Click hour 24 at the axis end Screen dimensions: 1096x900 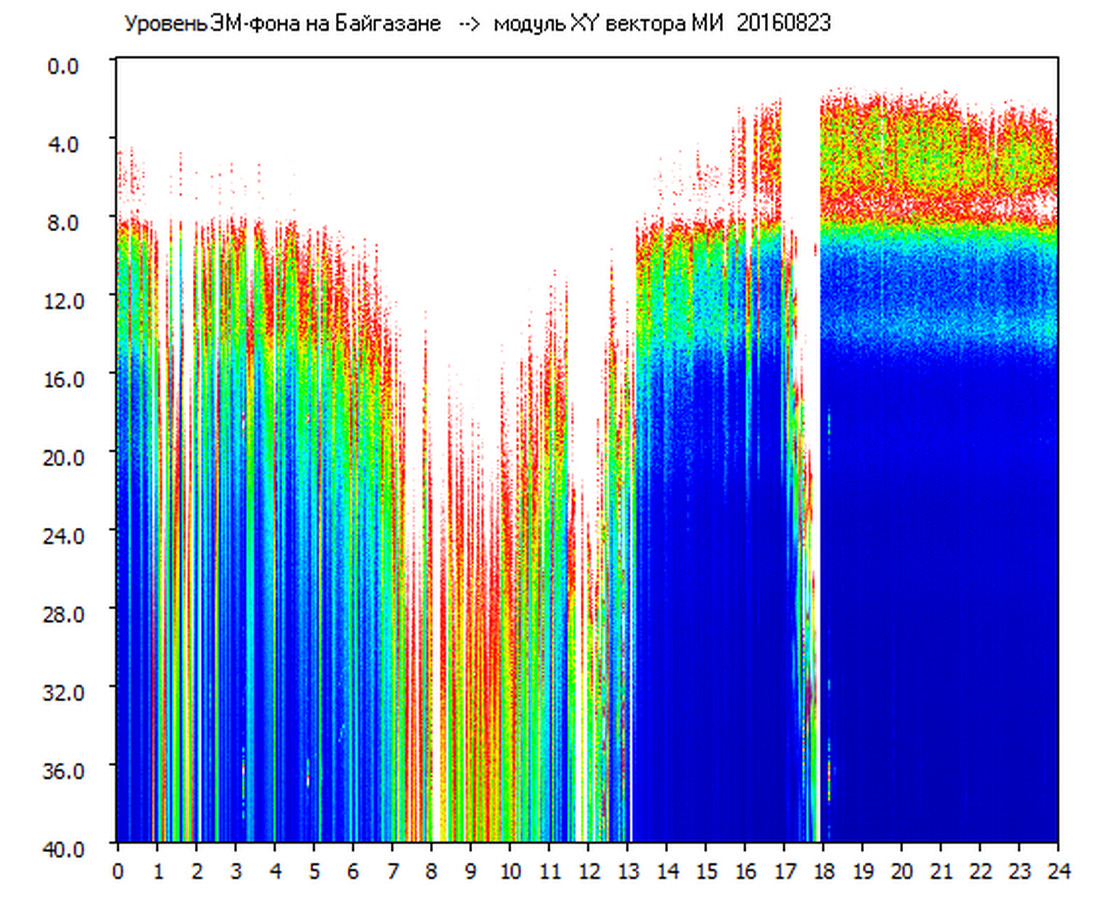coord(1058,870)
